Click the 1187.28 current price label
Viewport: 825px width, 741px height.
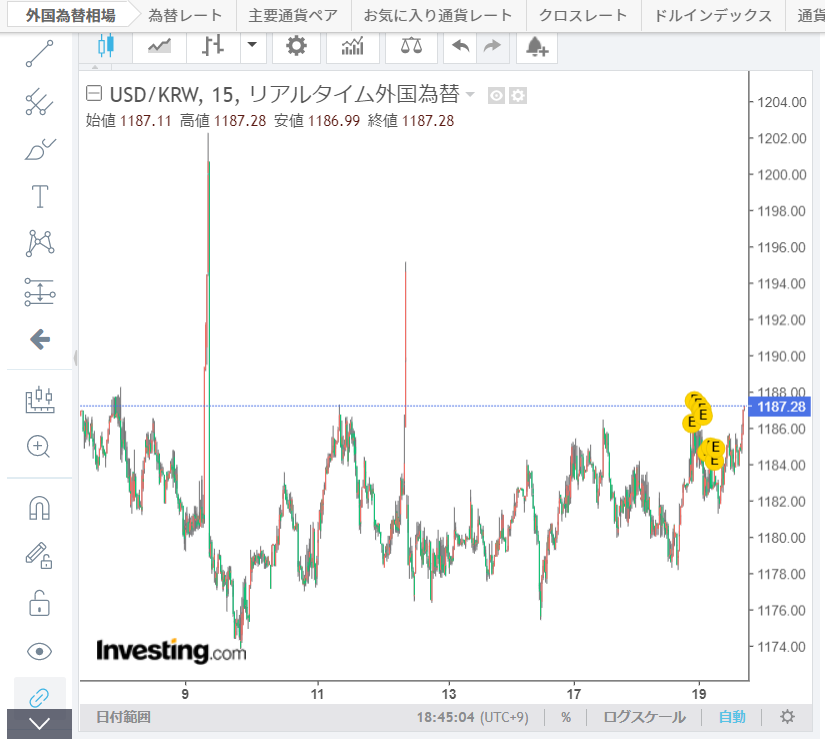click(x=782, y=407)
